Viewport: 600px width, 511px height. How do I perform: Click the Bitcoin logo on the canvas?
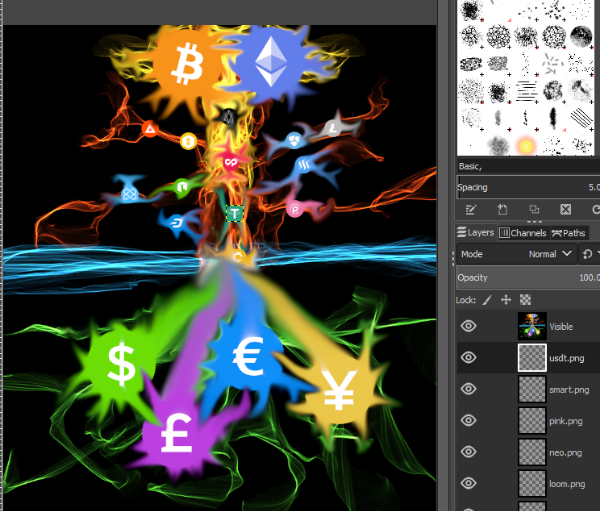coord(188,63)
